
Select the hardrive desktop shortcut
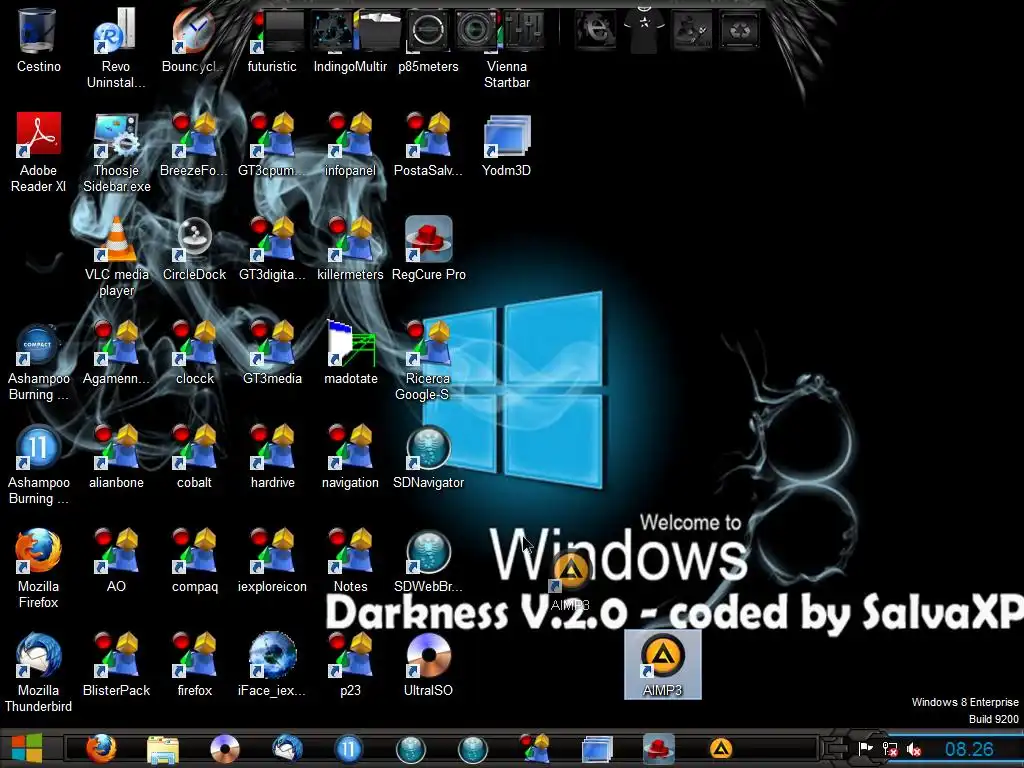(x=272, y=456)
